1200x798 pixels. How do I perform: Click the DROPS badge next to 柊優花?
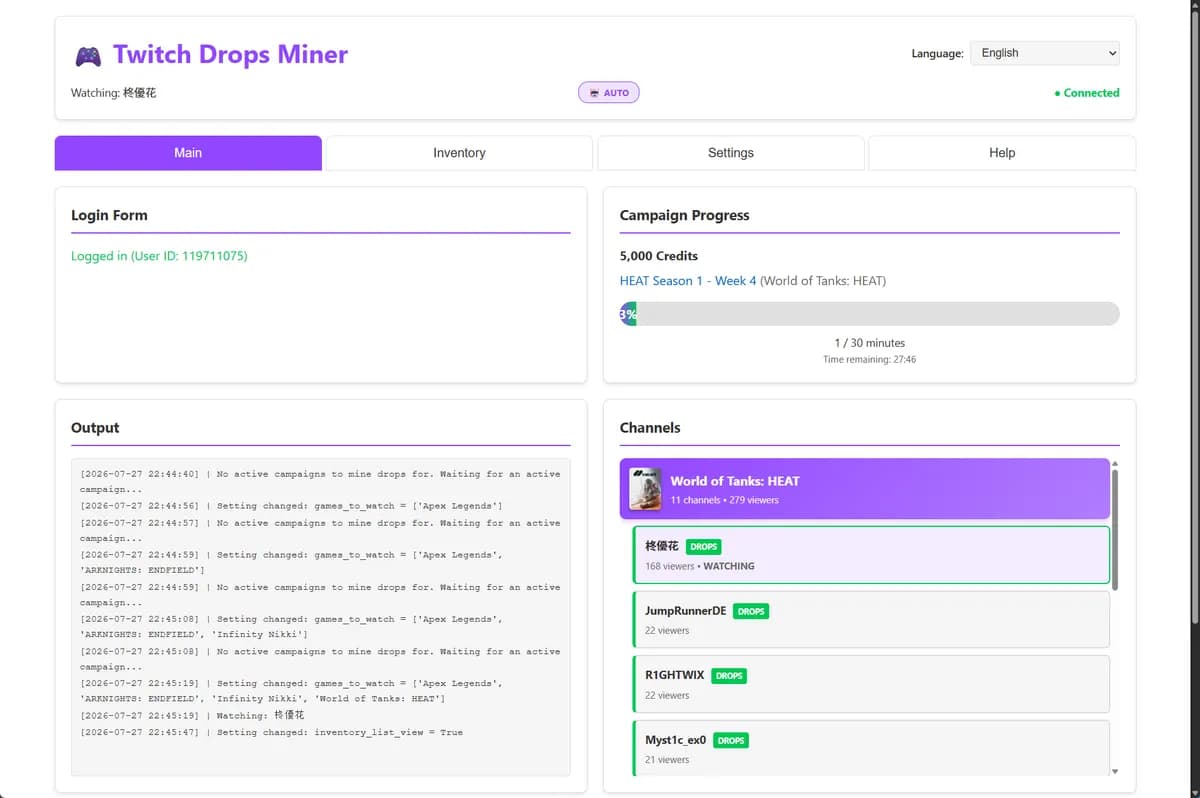(x=704, y=547)
